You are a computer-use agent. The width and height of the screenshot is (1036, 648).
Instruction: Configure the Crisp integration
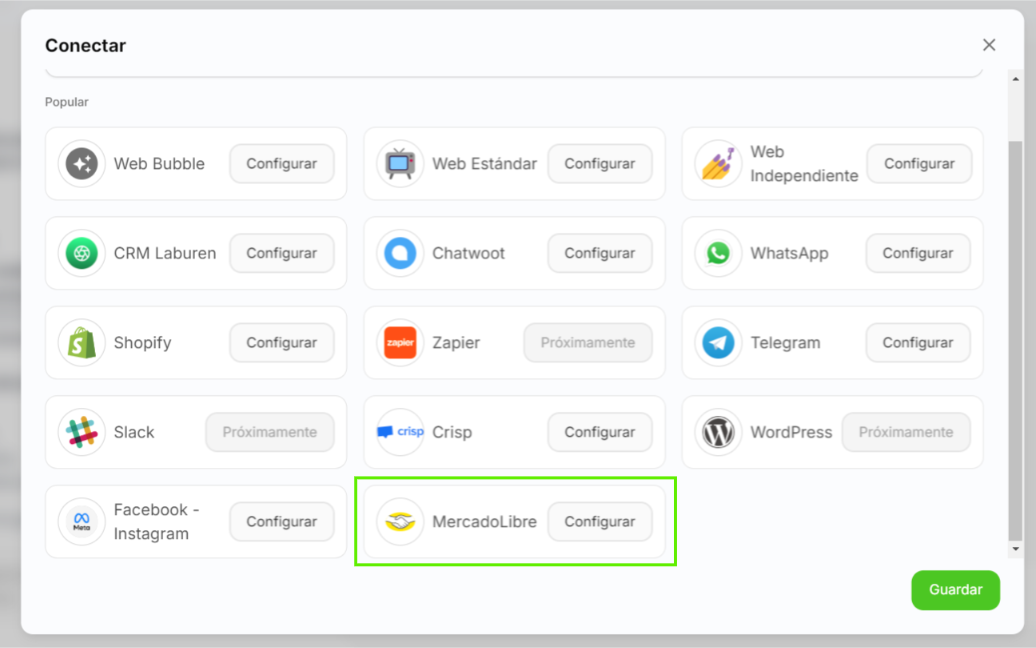point(599,432)
